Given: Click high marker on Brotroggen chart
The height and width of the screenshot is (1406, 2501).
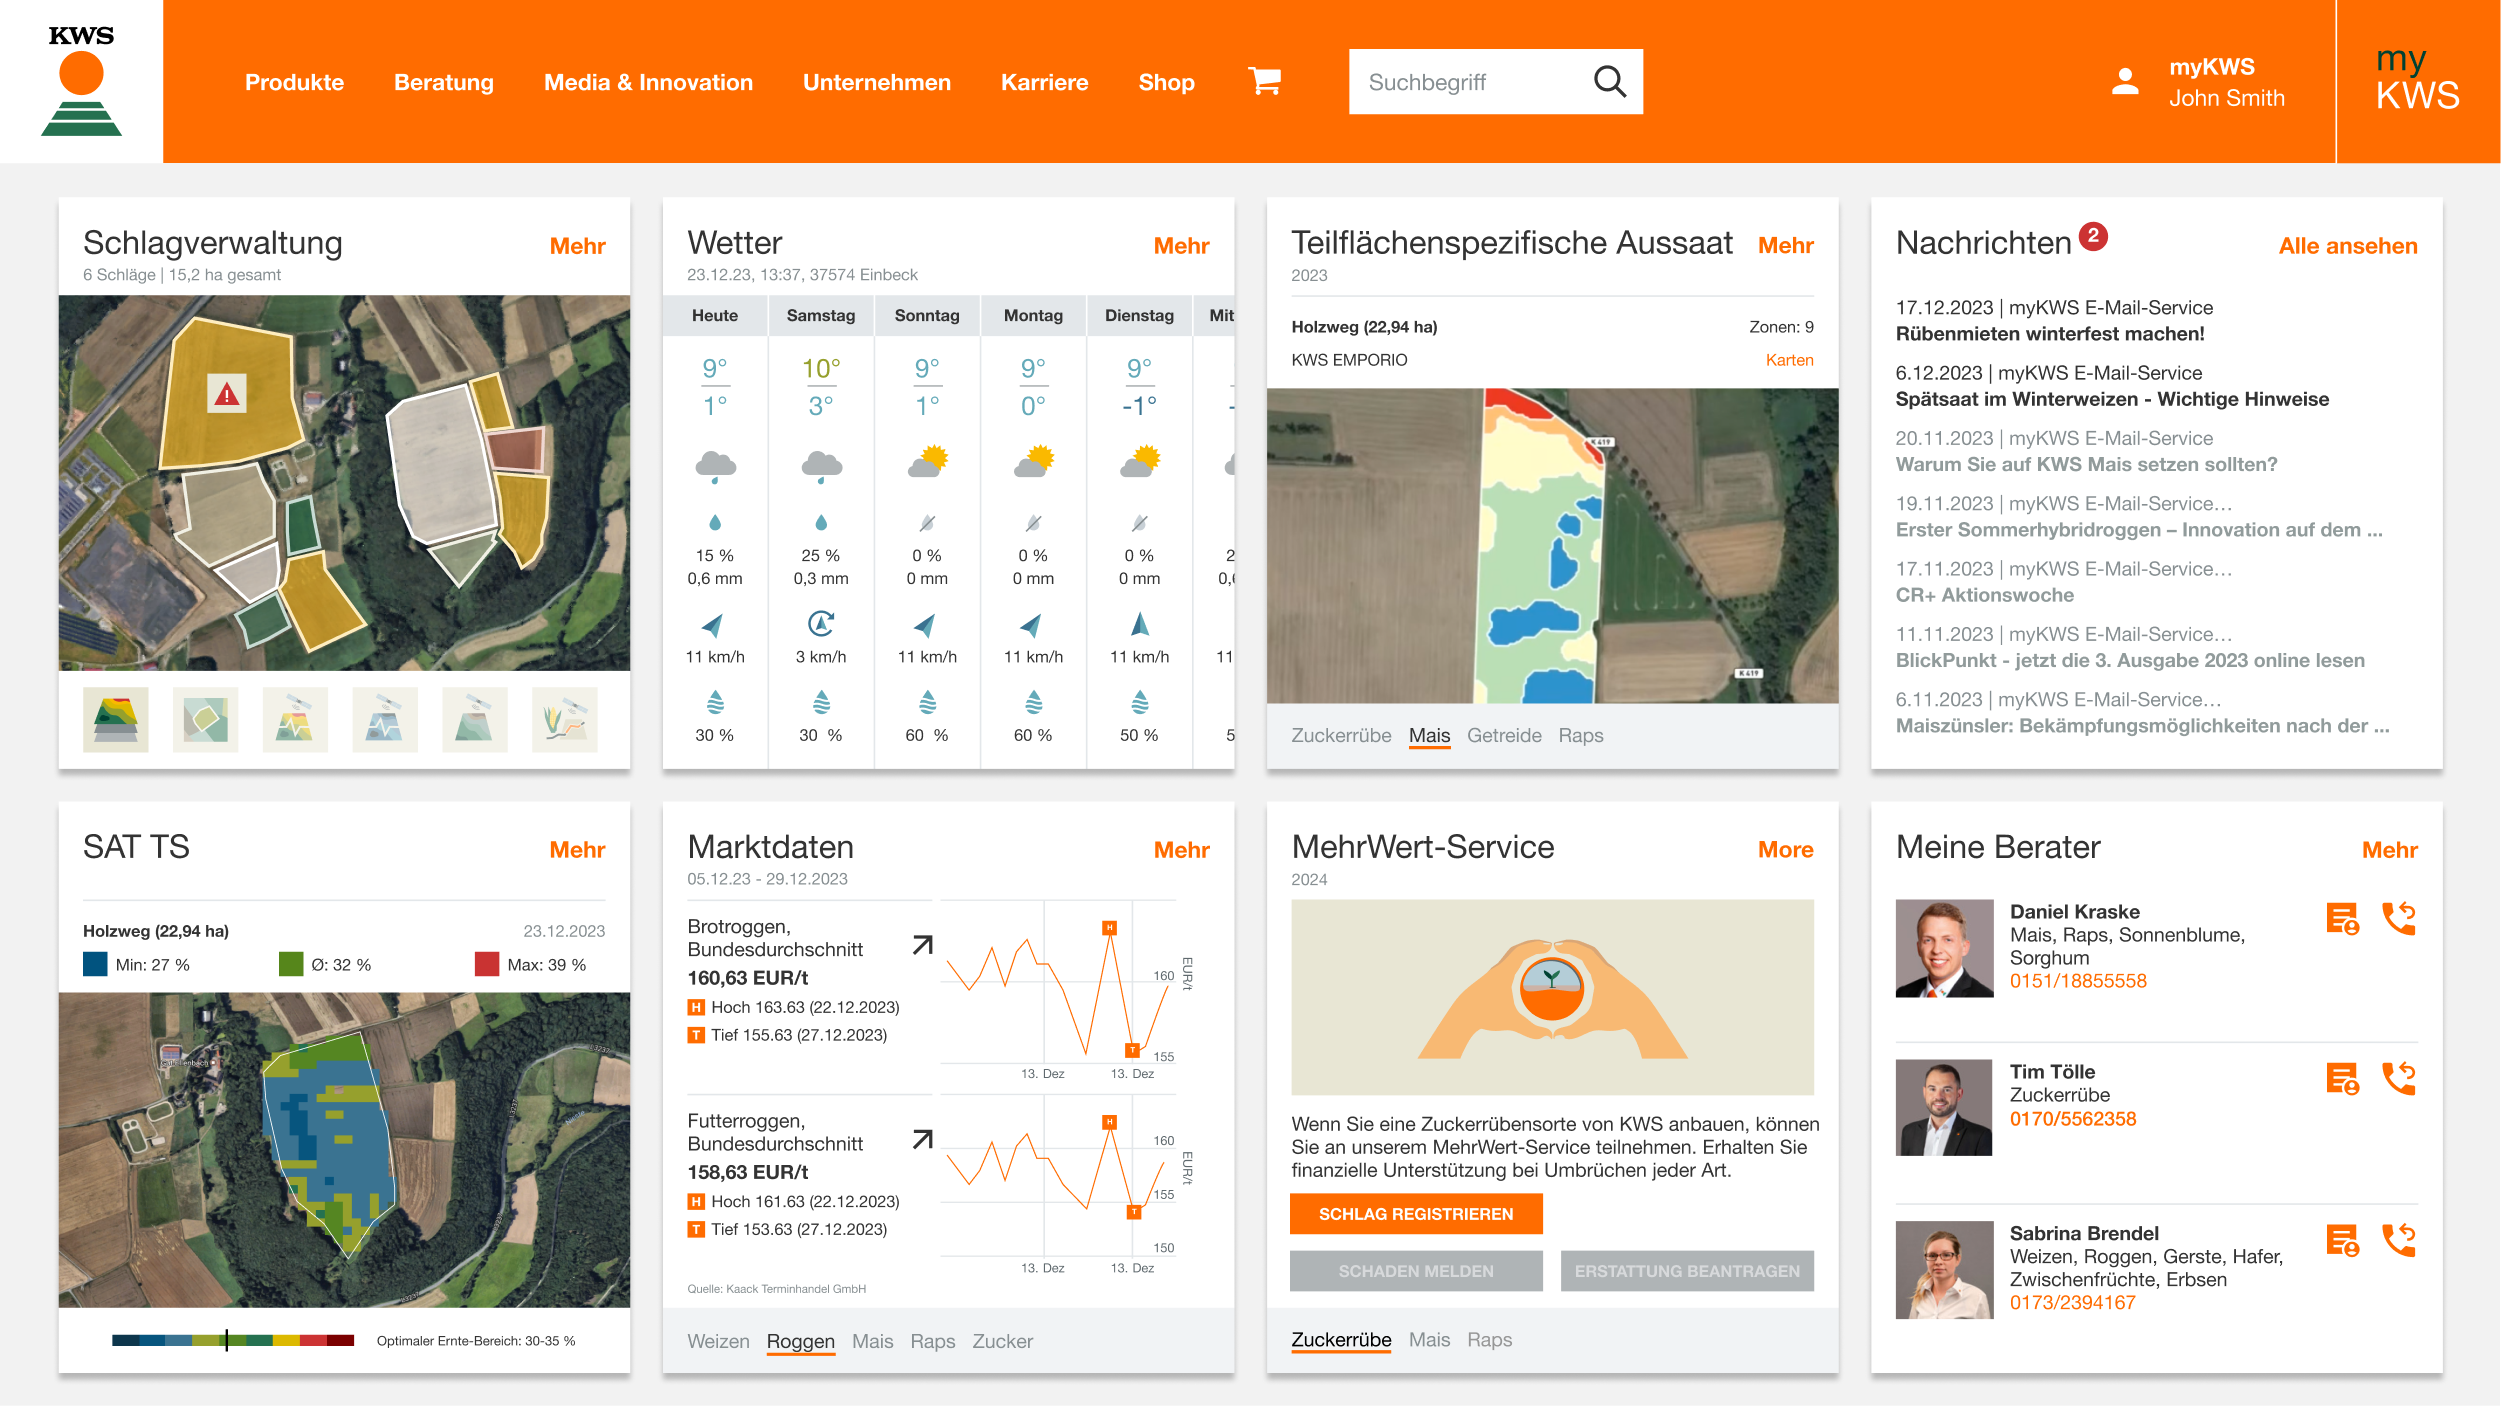Looking at the screenshot, I should coord(1109,928).
